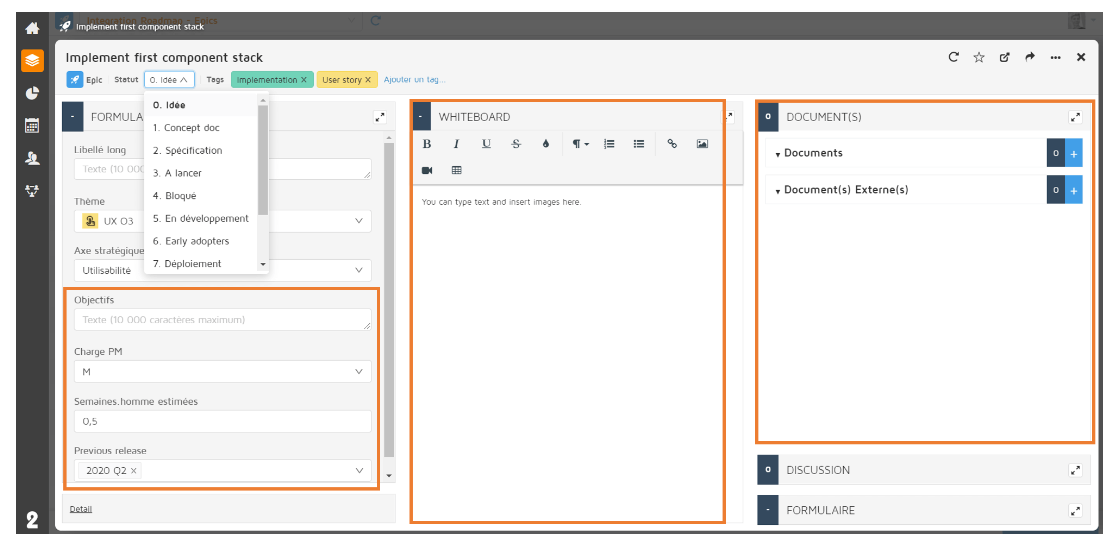Click the Objectifs text field
The image size is (1120, 547).
click(x=222, y=320)
